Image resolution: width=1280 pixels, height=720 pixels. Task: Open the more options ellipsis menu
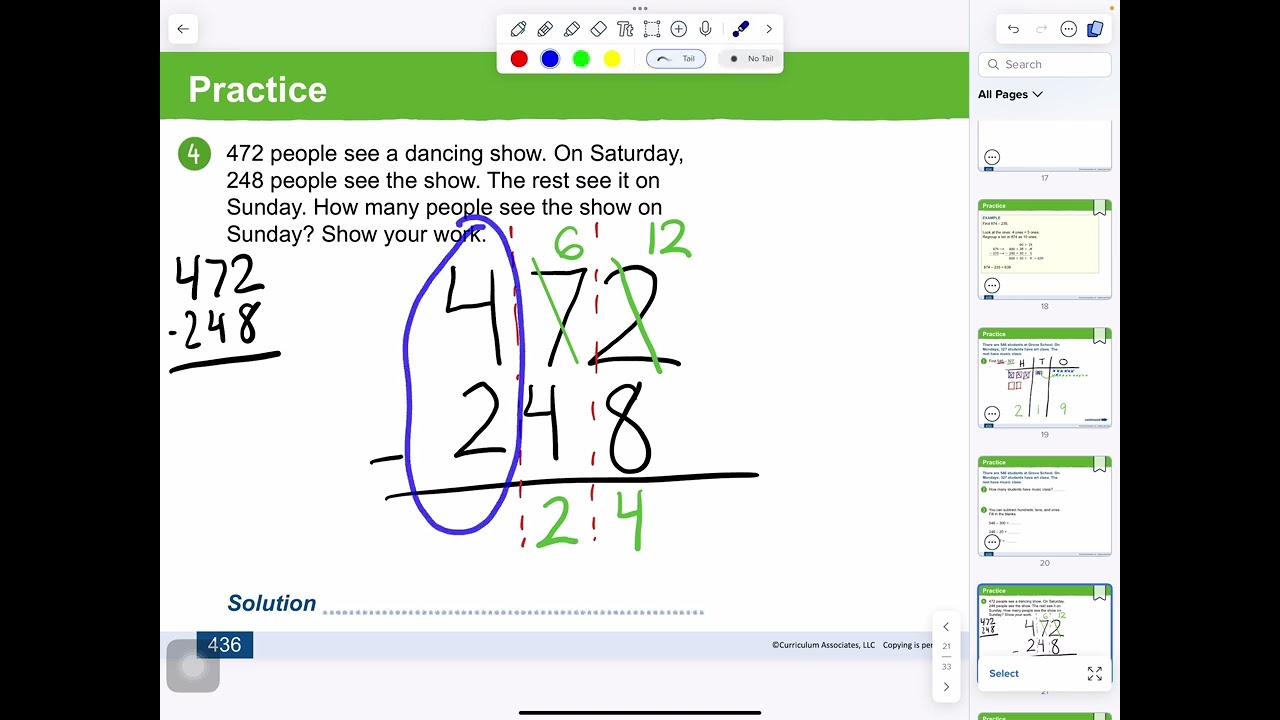1068,29
